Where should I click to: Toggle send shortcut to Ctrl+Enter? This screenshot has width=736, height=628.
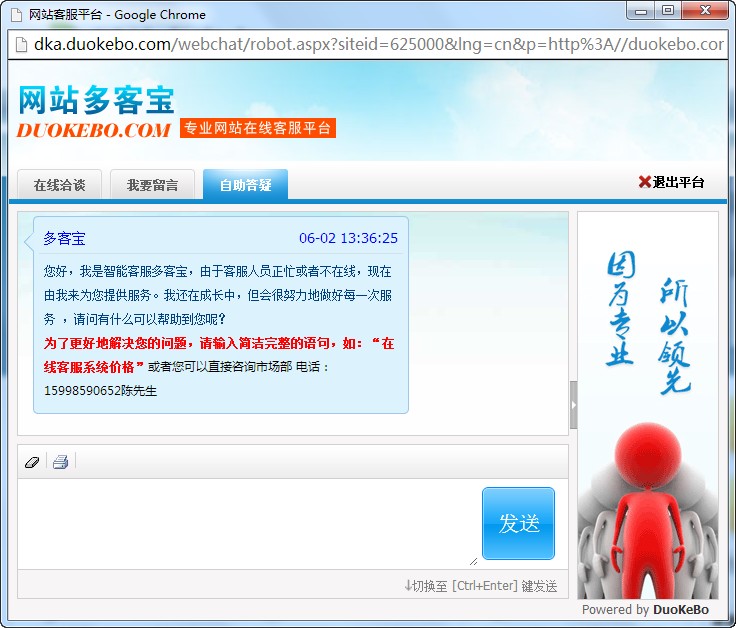pos(480,586)
